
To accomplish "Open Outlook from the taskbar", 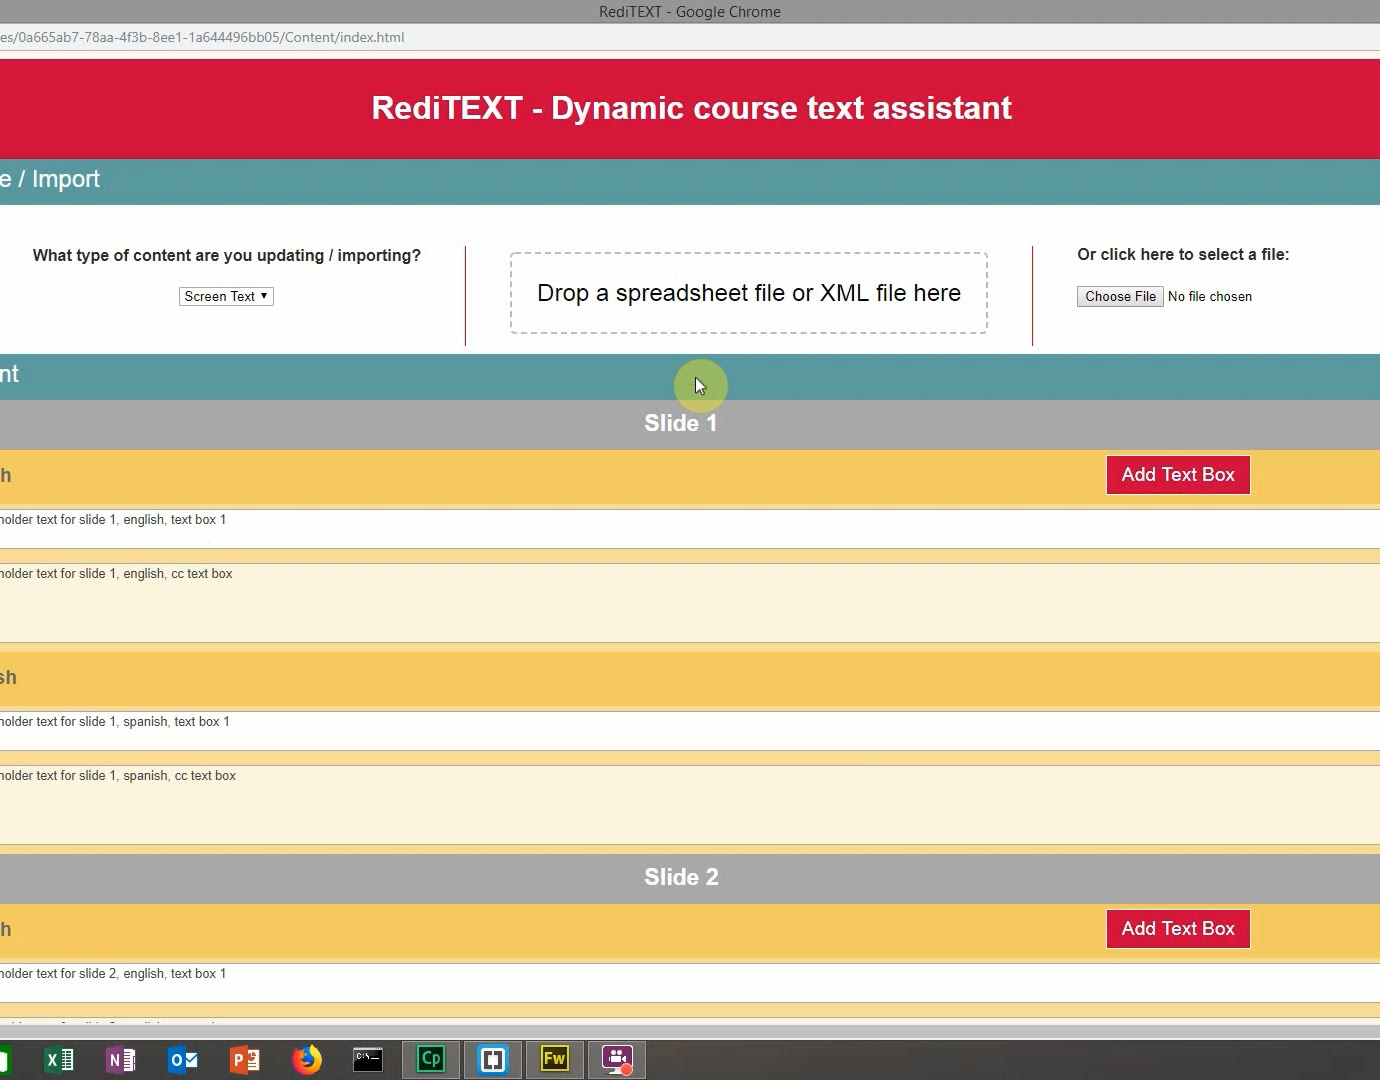I will [183, 1060].
